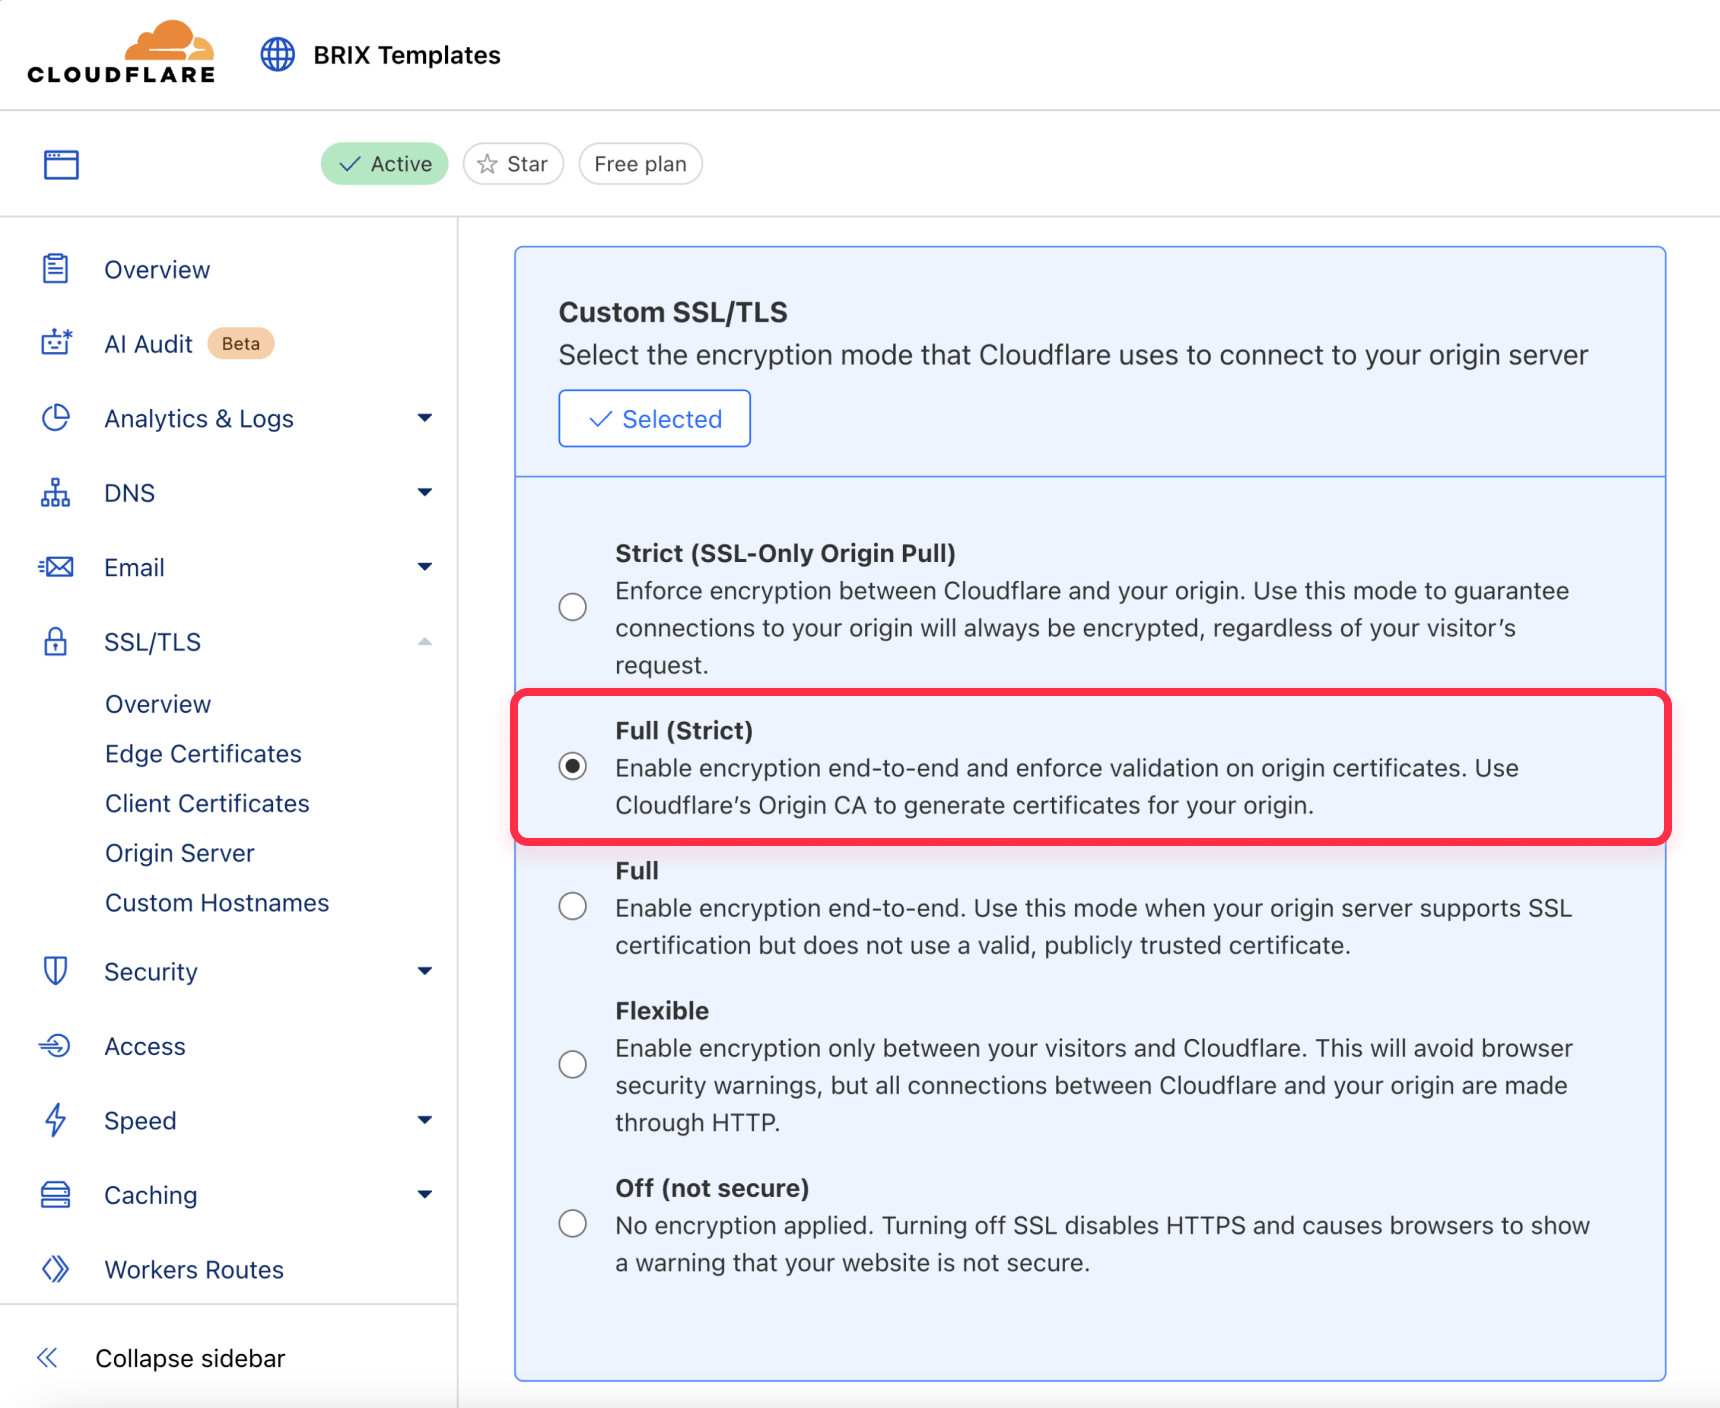Click the globe icon beside BRIX Templates
Viewport: 1720px width, 1408px height.
[x=278, y=54]
